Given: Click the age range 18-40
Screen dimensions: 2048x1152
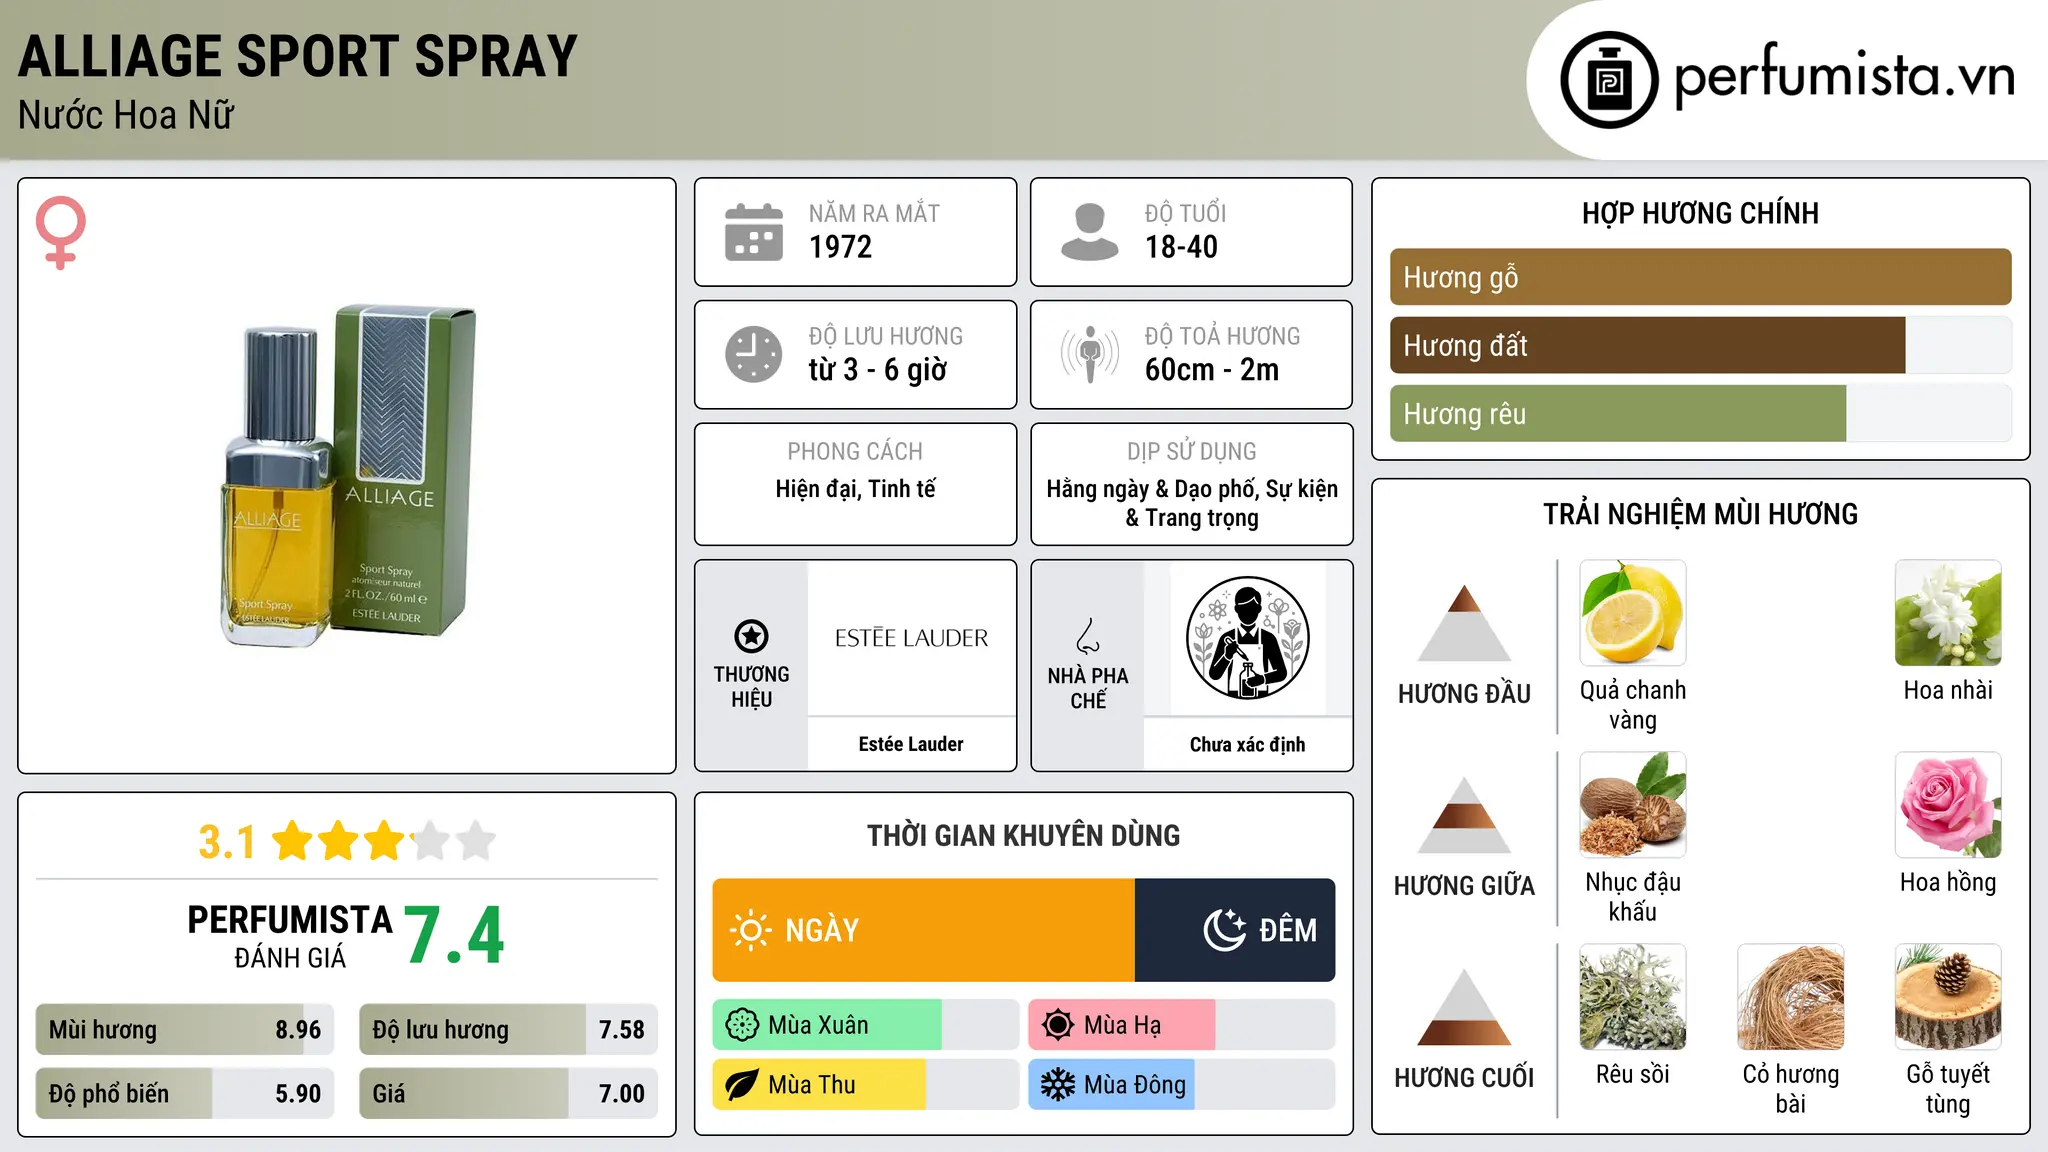Looking at the screenshot, I should (x=1181, y=247).
